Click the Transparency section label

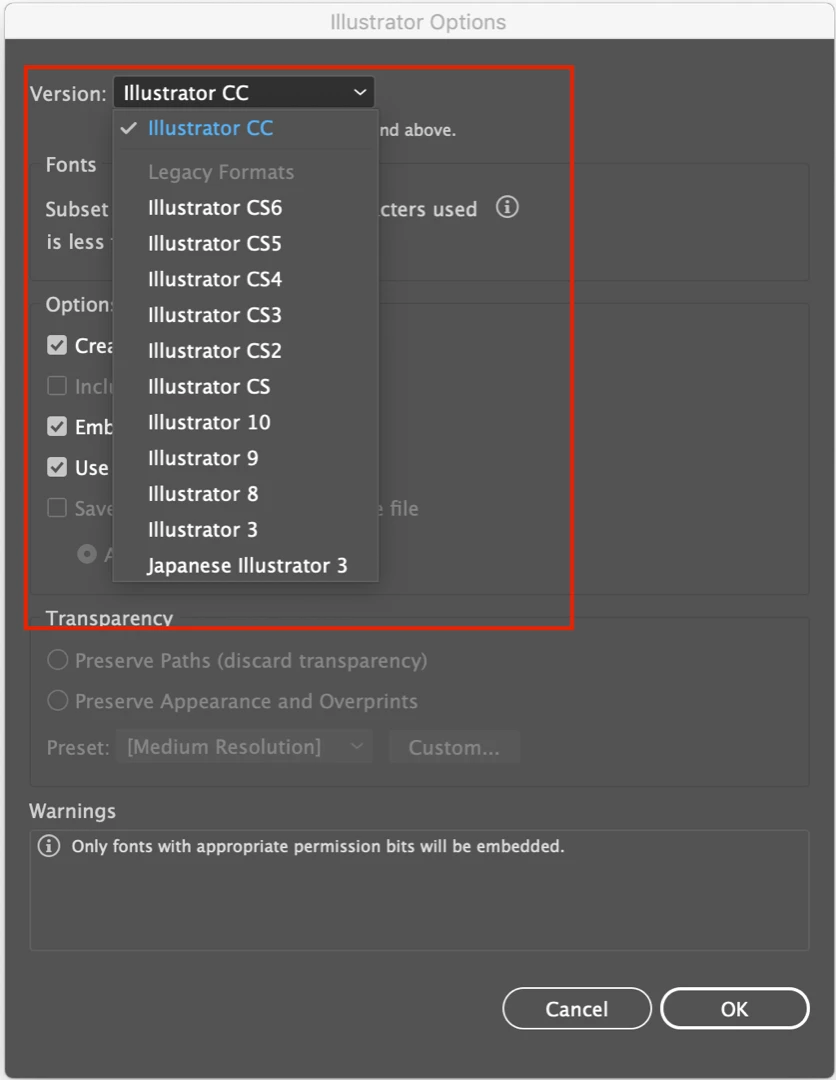(x=109, y=618)
